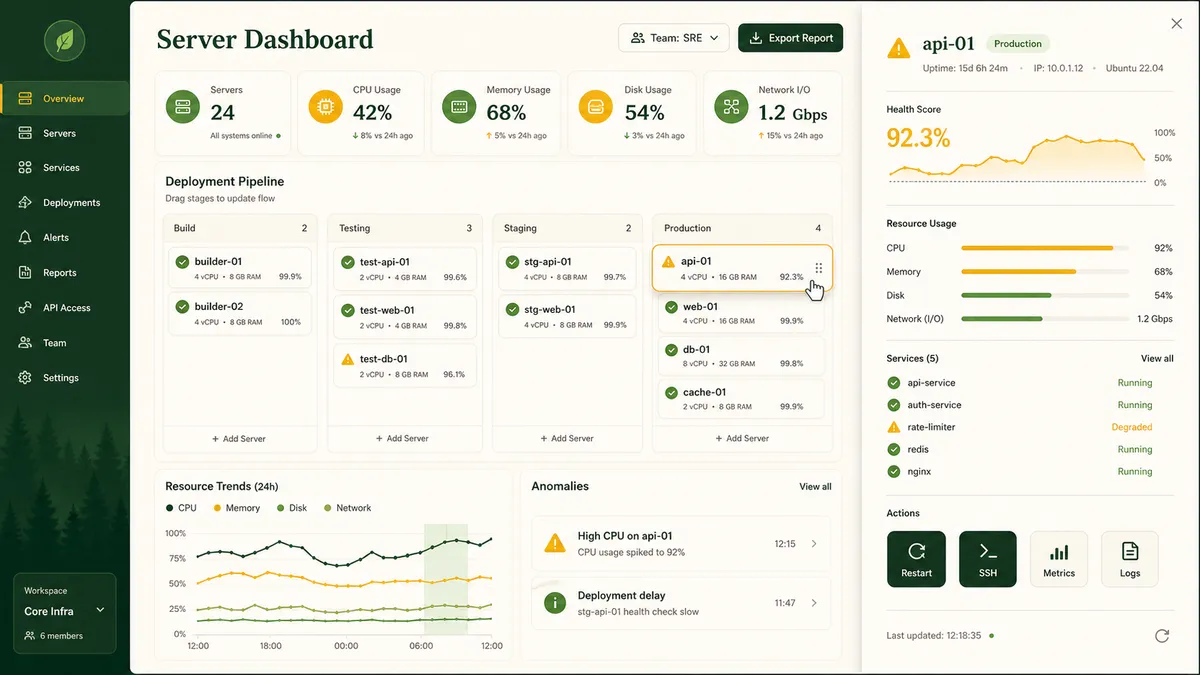Click the Network I/O icon
Viewport: 1200px width, 675px height.
coord(731,106)
